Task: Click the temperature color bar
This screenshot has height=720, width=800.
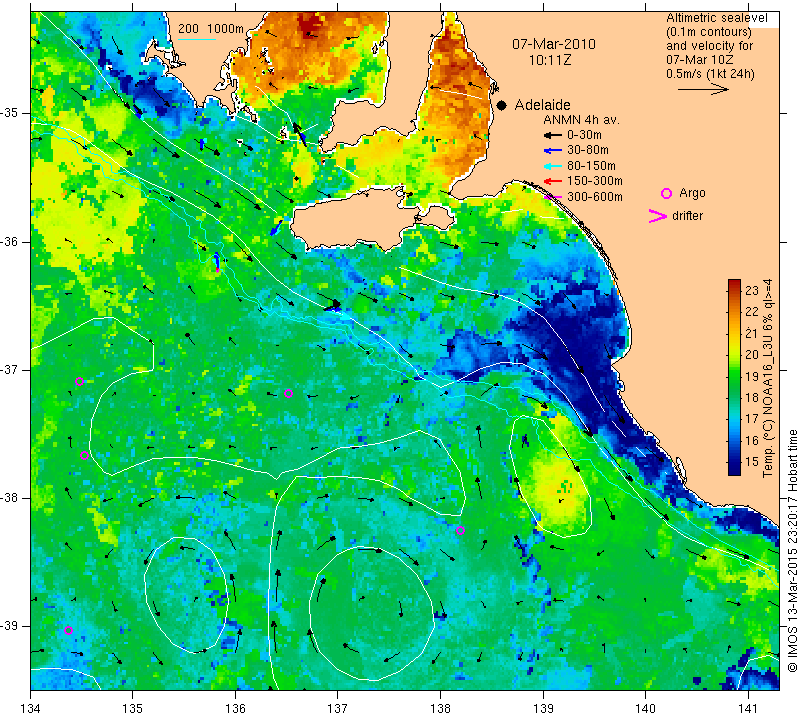Action: (734, 377)
